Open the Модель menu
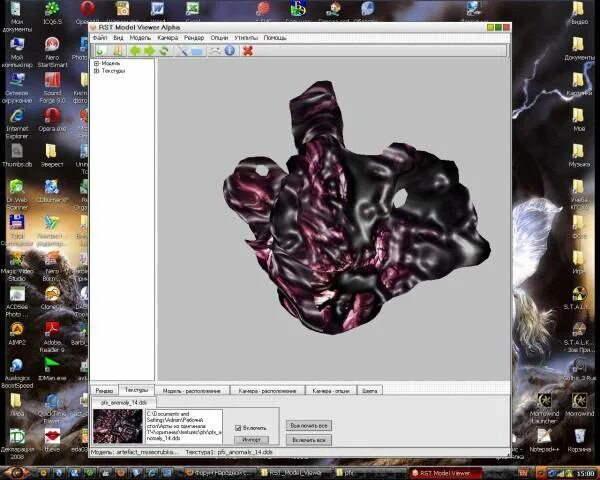600x480 pixels. click(x=140, y=38)
